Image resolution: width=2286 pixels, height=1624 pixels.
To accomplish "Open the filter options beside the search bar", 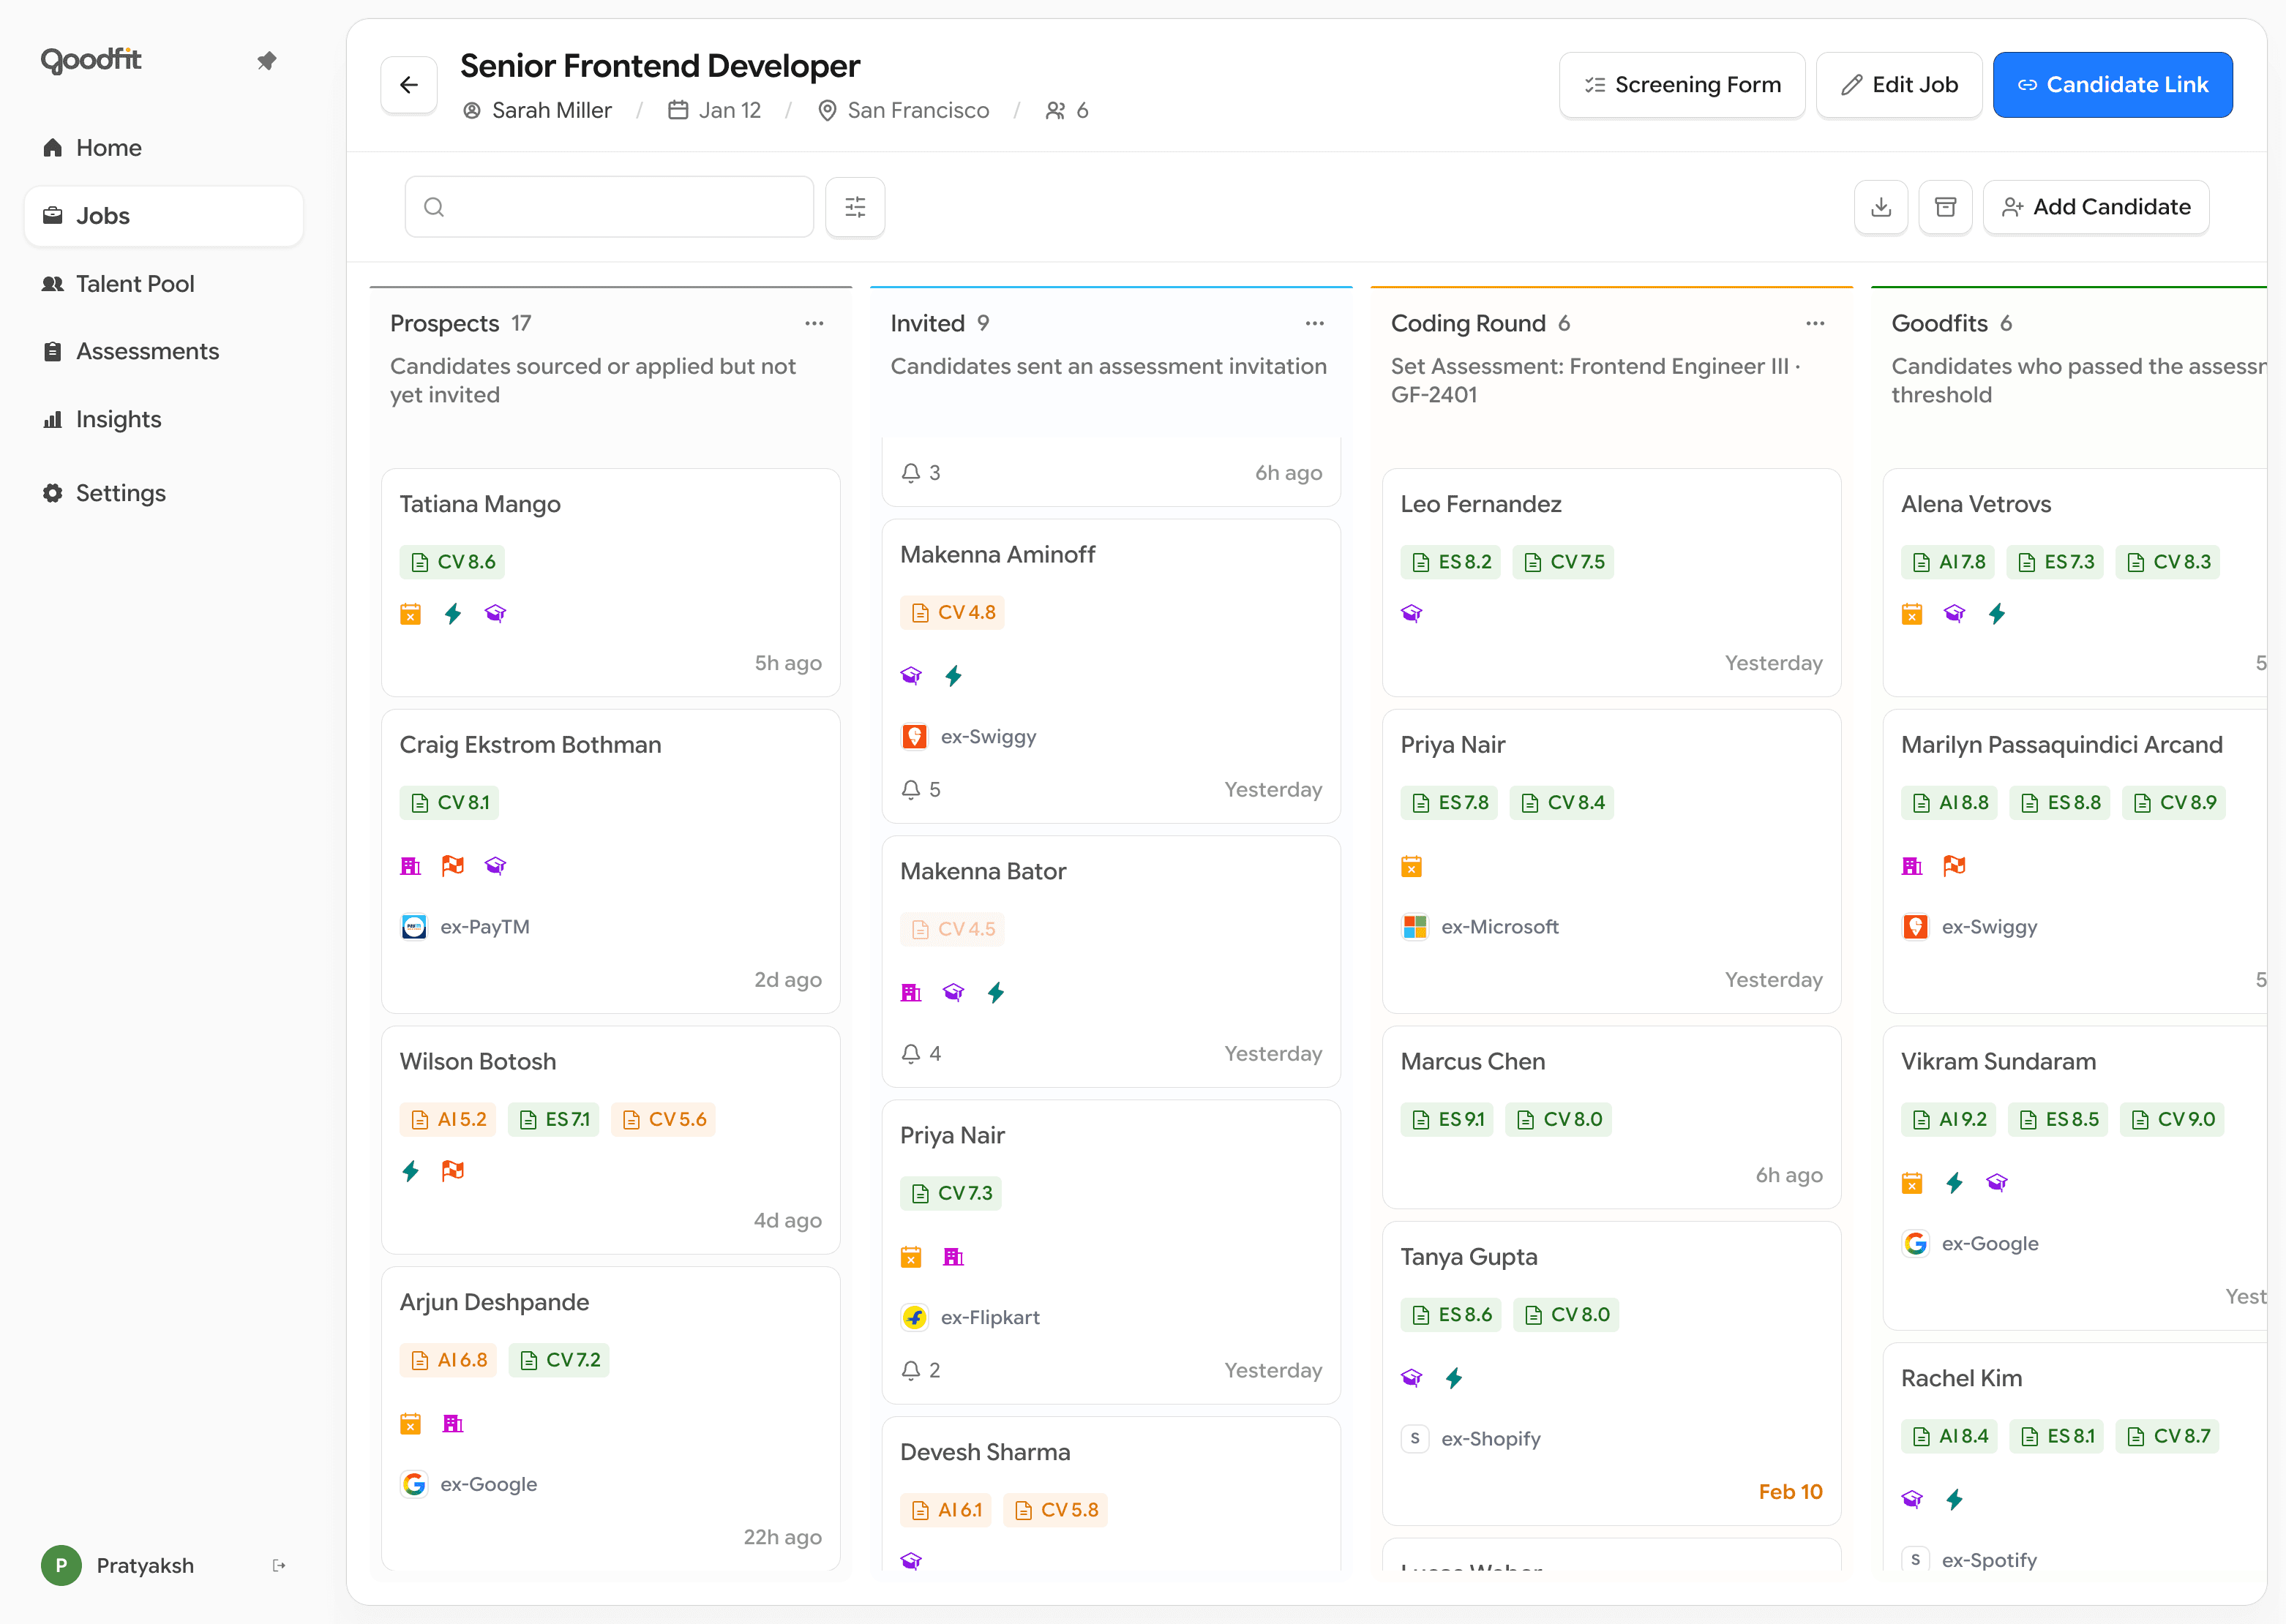I will click(x=855, y=207).
